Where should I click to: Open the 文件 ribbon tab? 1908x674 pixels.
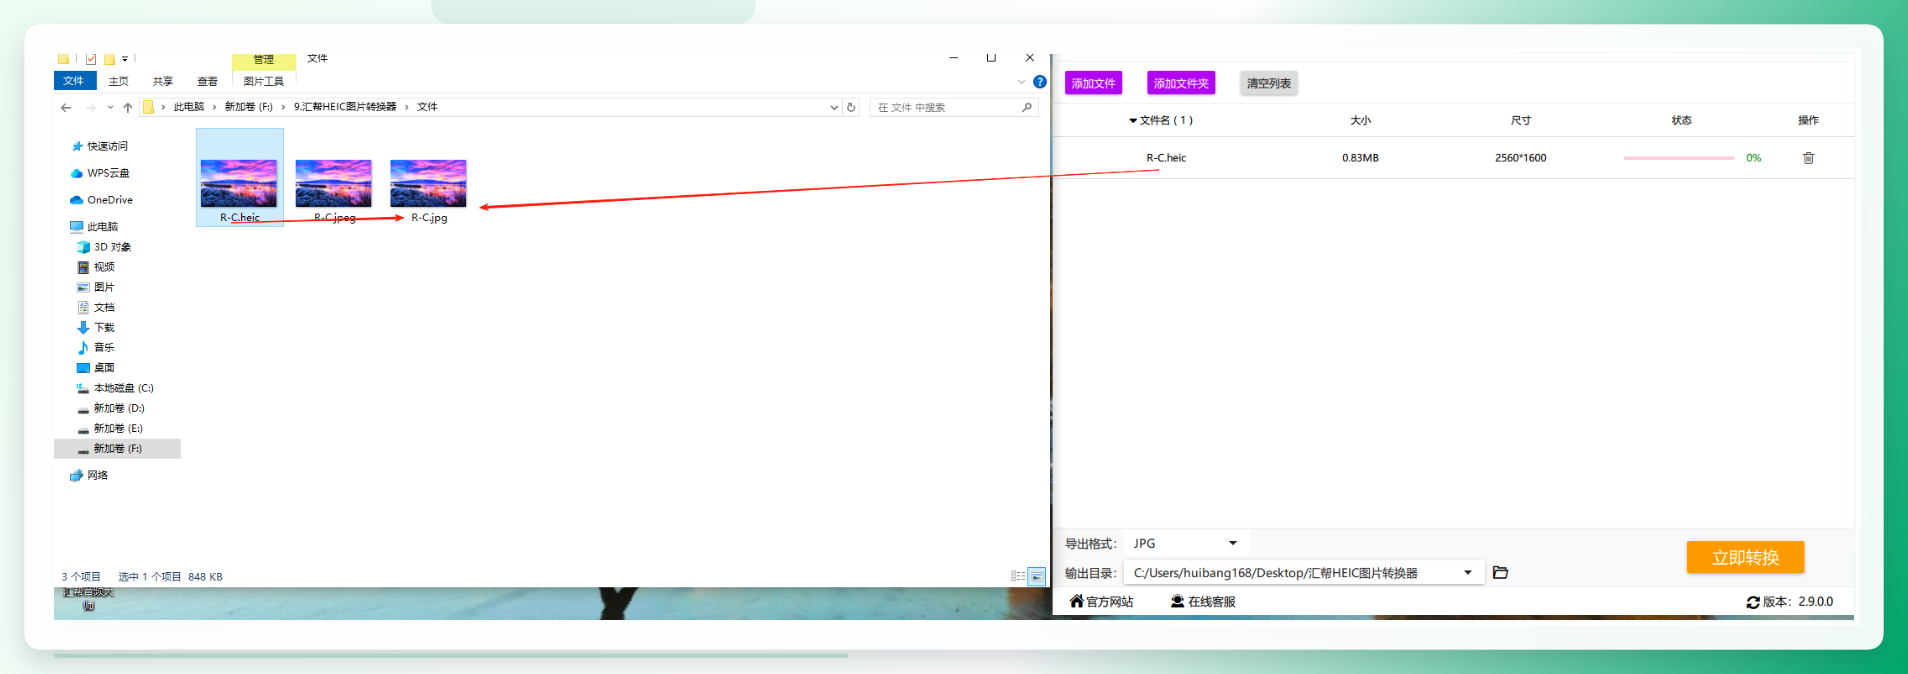(74, 81)
